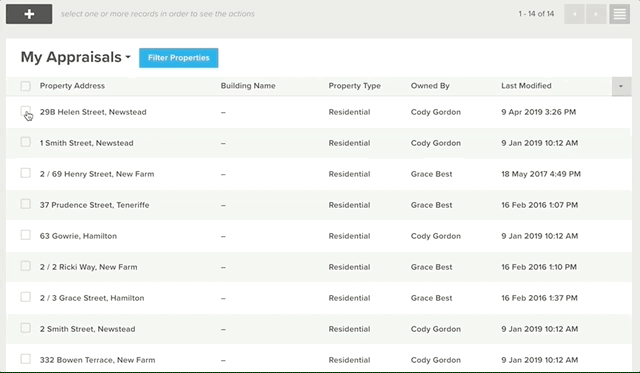This screenshot has width=640, height=373.
Task: Click the plus add record button
Action: pyautogui.click(x=29, y=14)
